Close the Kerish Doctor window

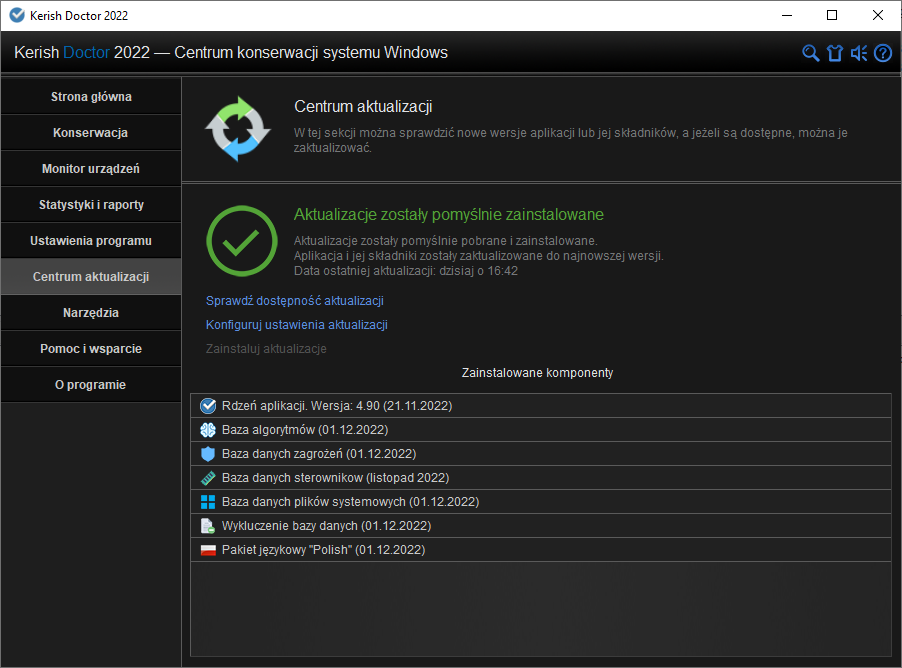[x=878, y=16]
